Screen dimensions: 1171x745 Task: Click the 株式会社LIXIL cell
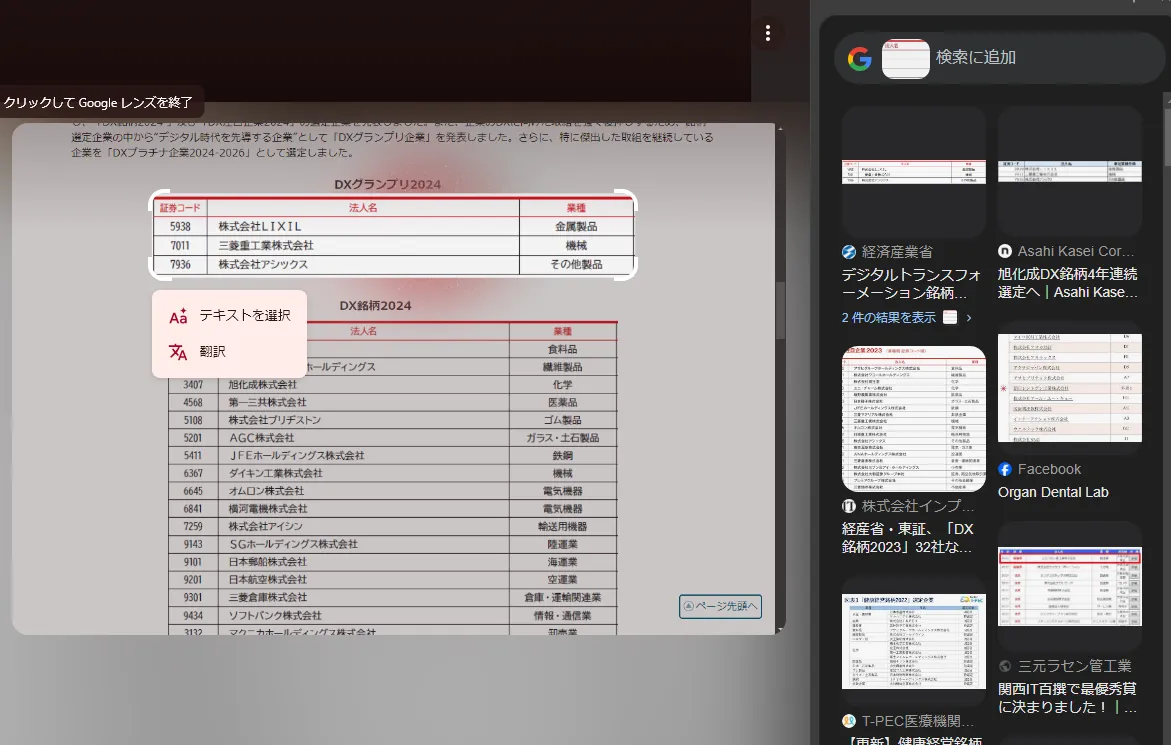coord(363,226)
